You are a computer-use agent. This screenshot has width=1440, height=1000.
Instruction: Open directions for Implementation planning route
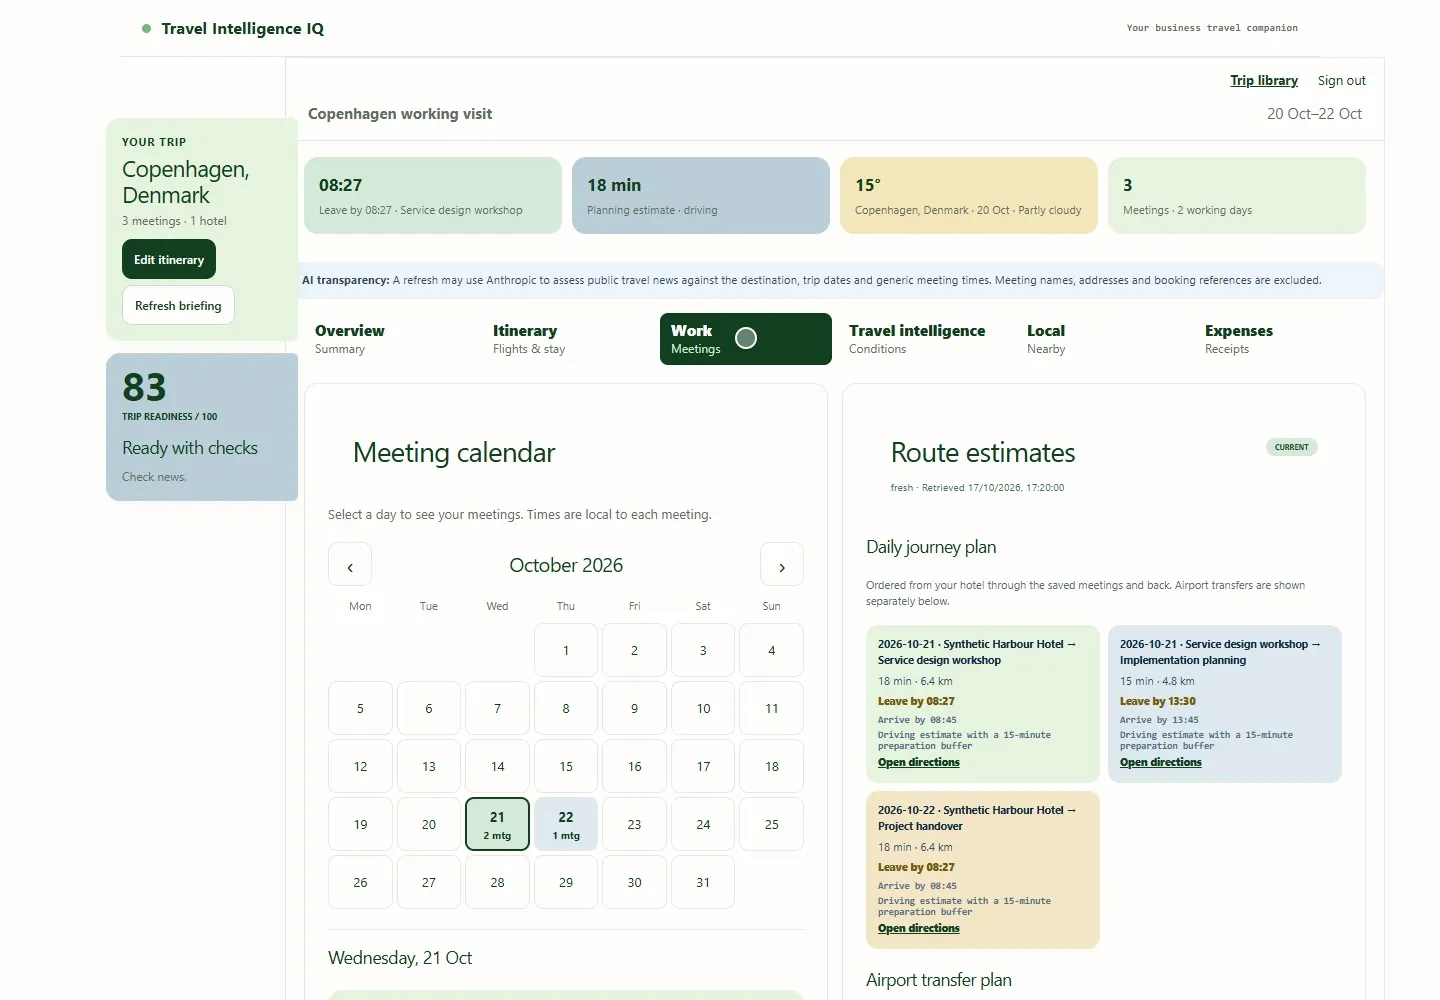(x=1161, y=762)
